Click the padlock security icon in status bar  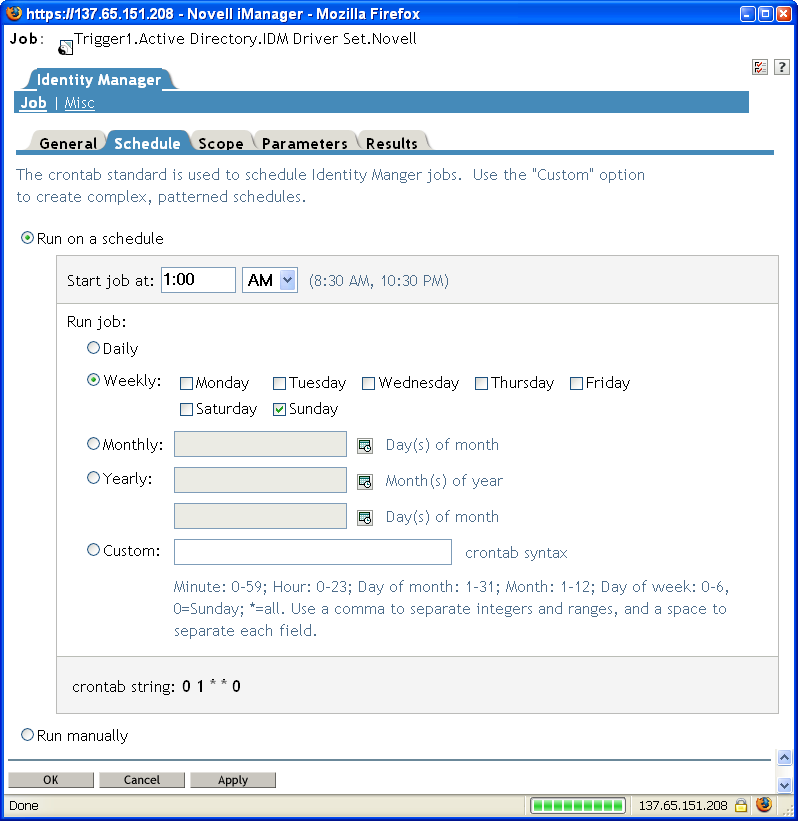coord(741,805)
